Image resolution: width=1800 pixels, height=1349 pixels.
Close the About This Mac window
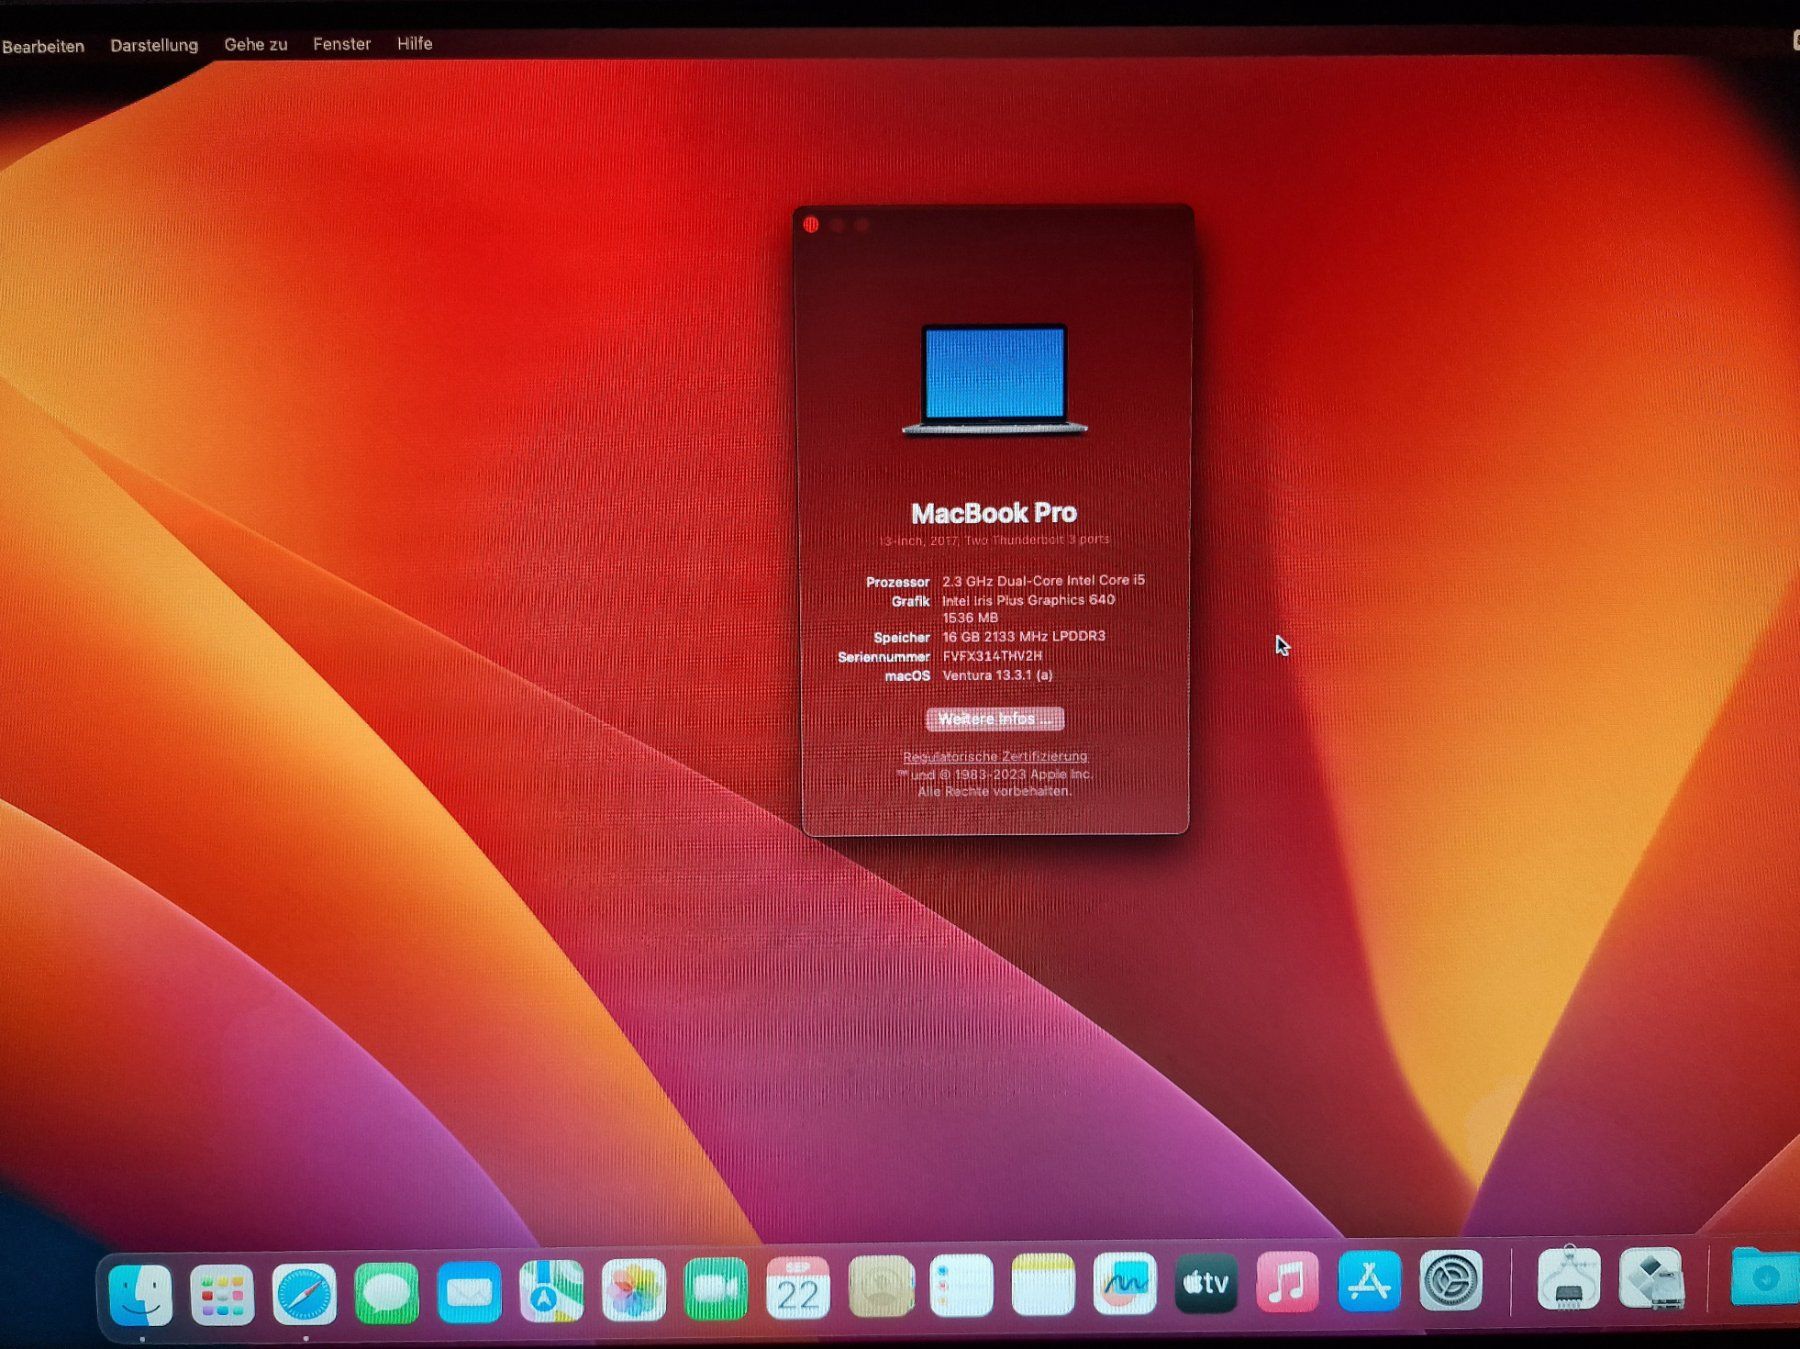(x=811, y=225)
